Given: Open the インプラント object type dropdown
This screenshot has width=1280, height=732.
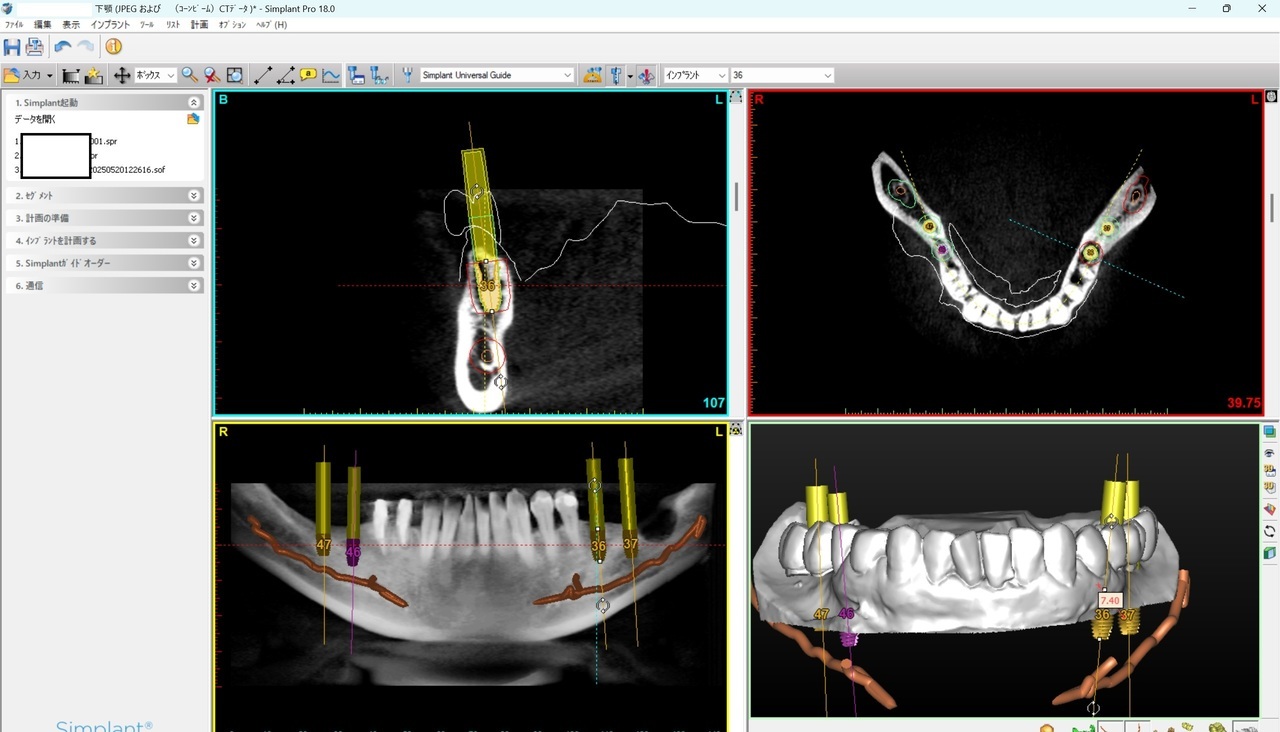Looking at the screenshot, I should pyautogui.click(x=695, y=75).
